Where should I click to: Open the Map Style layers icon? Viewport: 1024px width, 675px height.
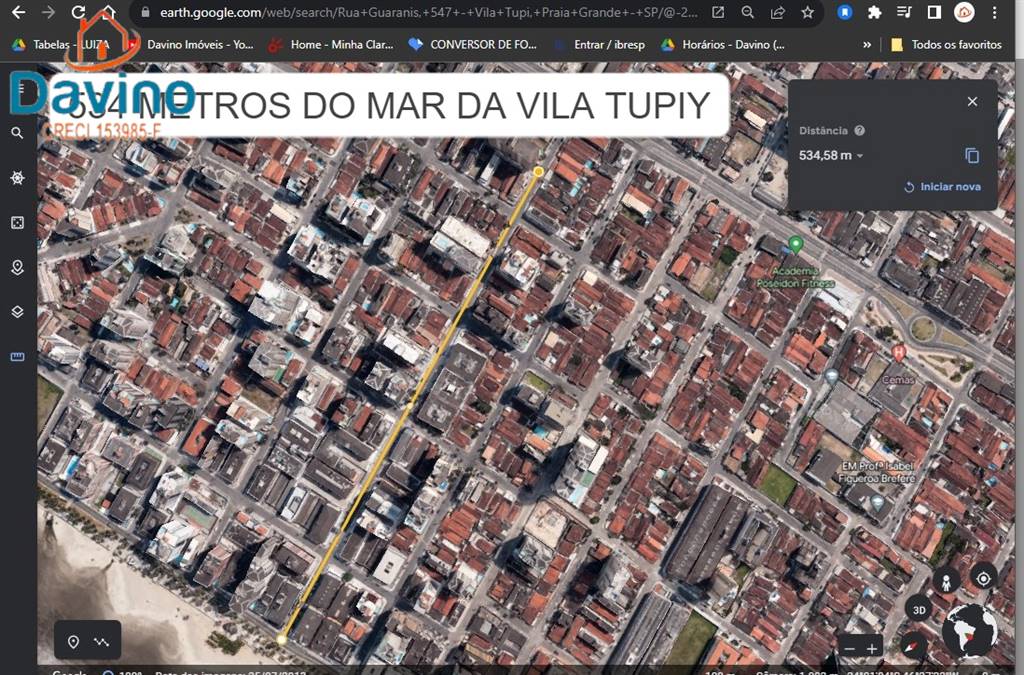18,312
